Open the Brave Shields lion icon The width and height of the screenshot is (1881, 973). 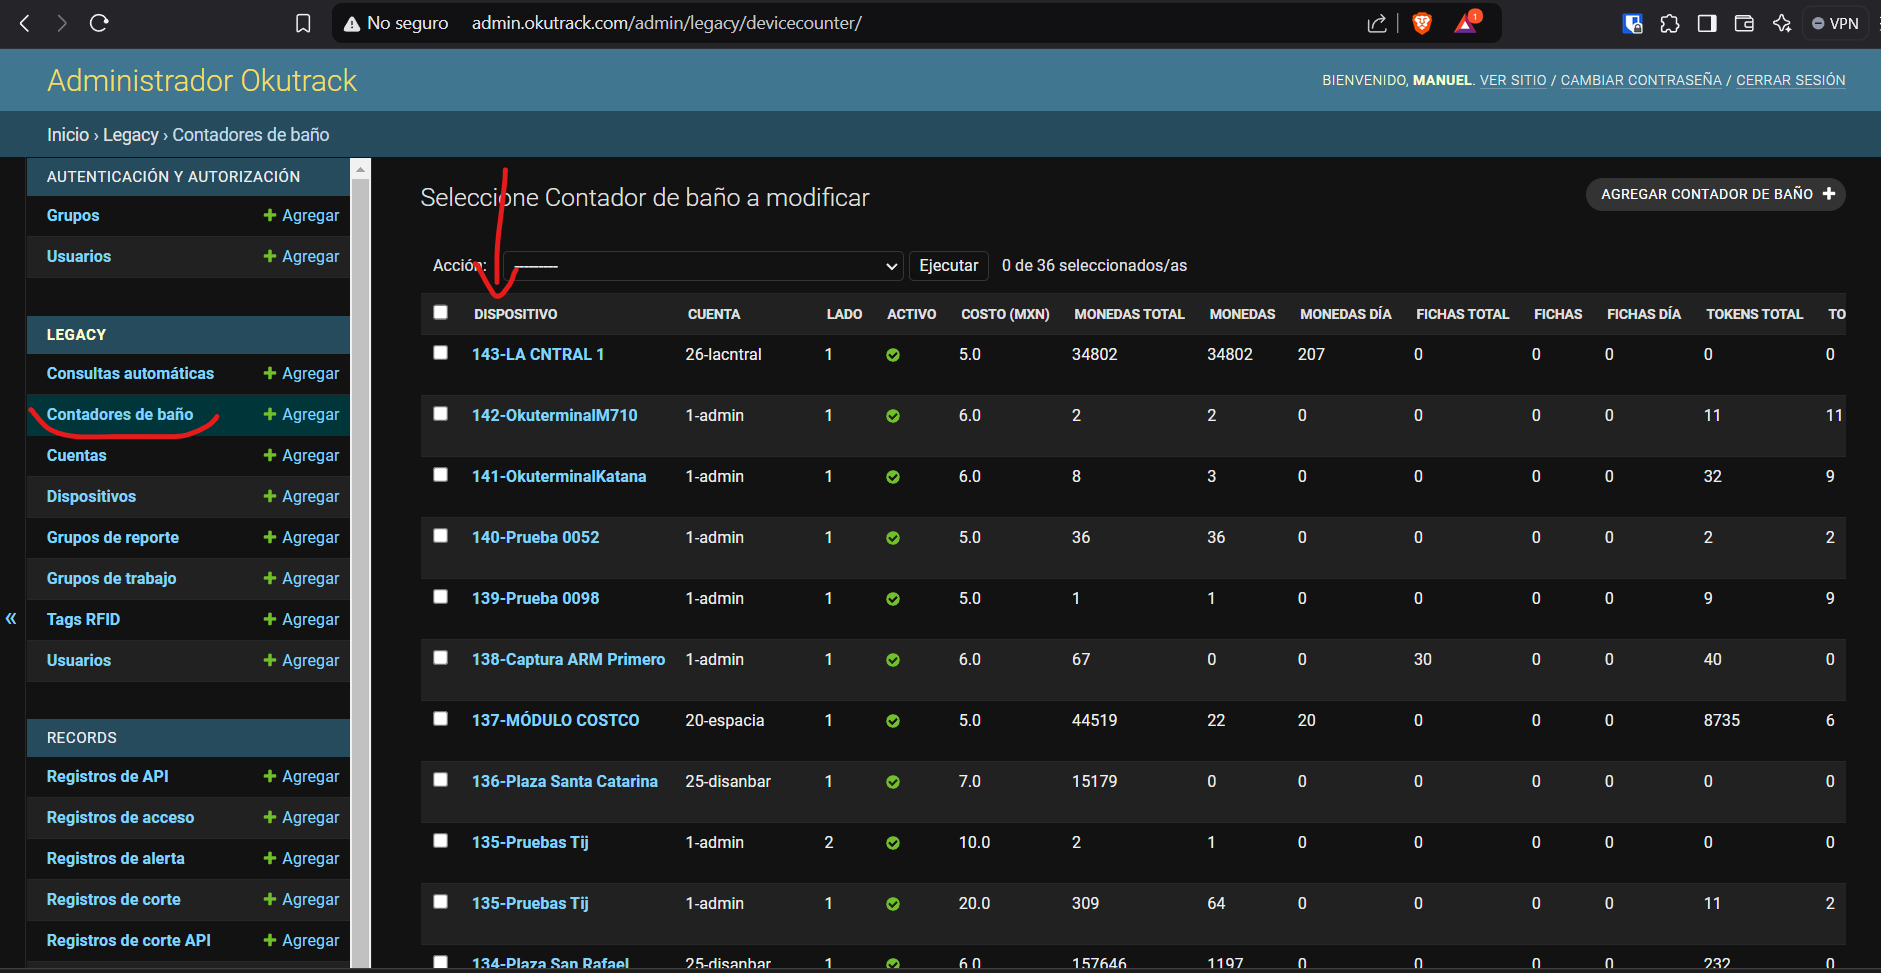(x=1421, y=23)
